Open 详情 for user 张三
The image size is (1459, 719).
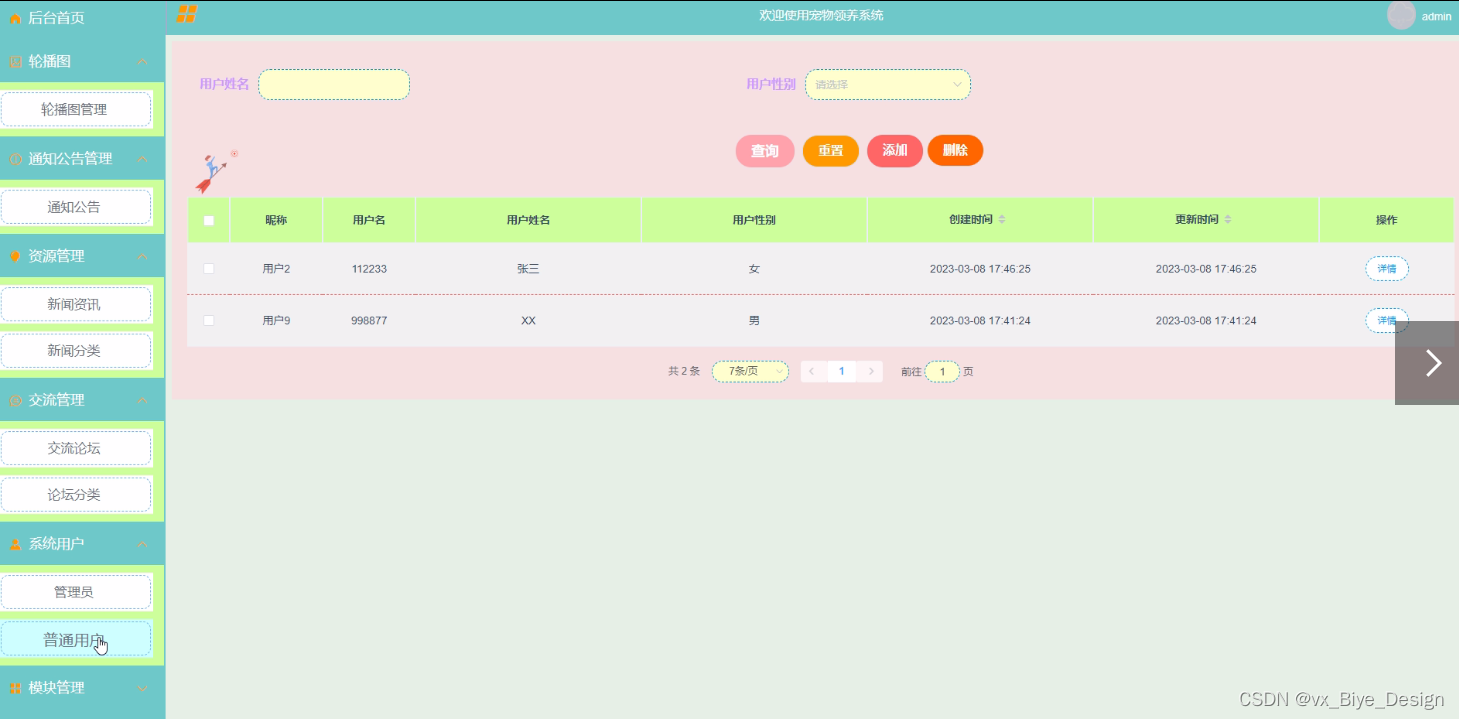point(1387,269)
